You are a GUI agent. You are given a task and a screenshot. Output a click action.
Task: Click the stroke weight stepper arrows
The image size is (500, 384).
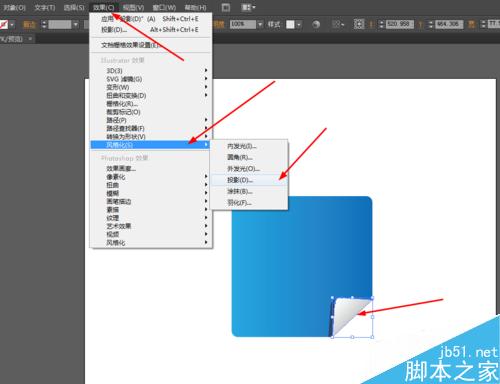pyautogui.click(x=44, y=24)
